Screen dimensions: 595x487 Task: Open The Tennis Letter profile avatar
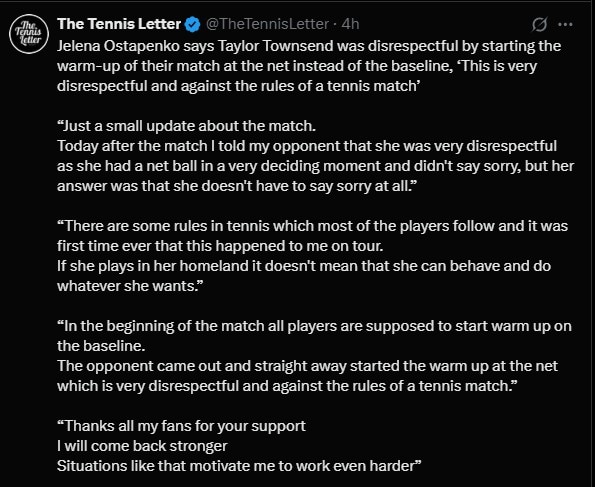point(29,34)
